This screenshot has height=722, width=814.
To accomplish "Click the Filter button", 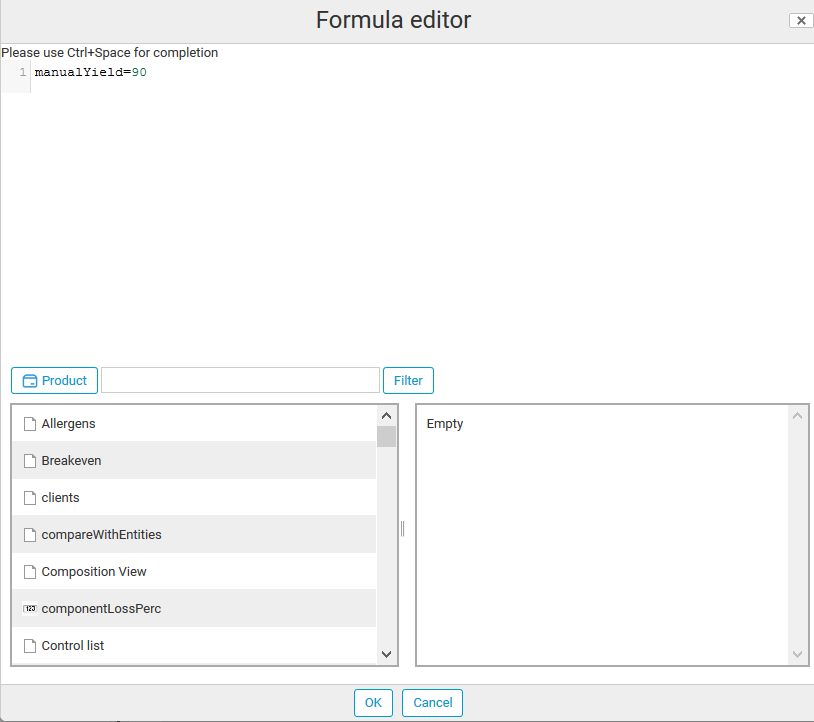I will (x=408, y=380).
